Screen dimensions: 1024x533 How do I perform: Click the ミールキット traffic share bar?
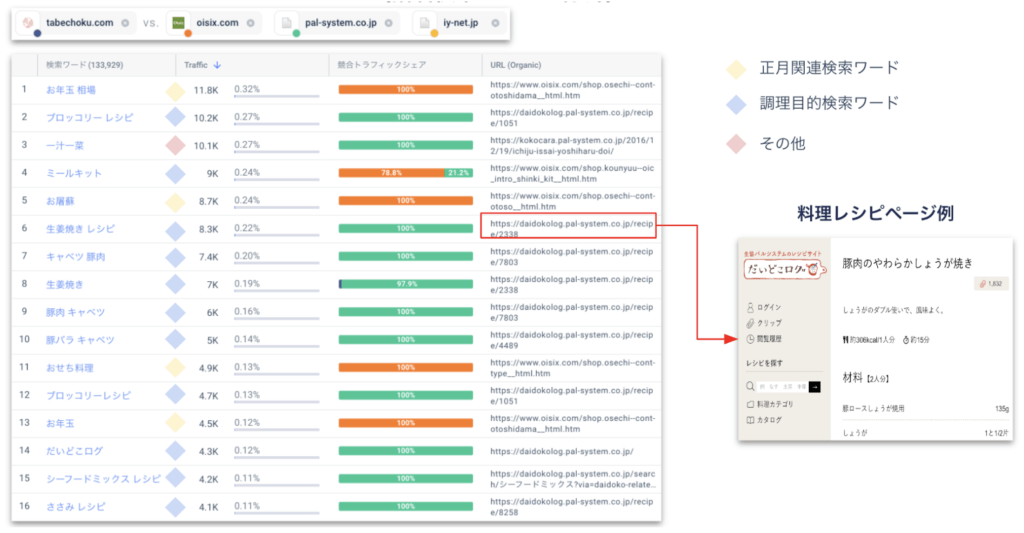tap(405, 173)
